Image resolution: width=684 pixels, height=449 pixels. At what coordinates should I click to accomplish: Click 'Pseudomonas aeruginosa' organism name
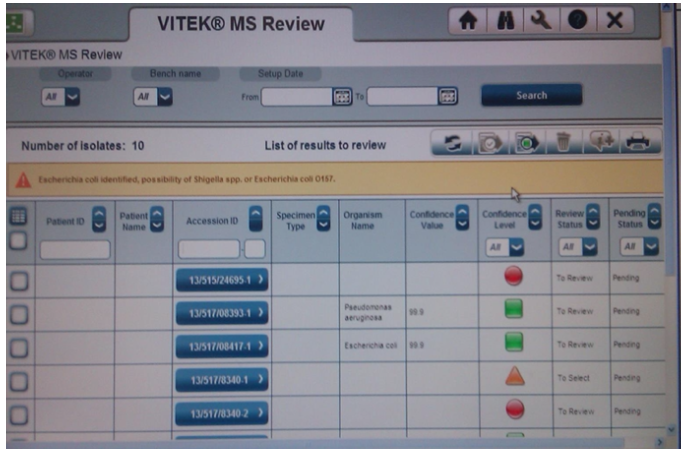[x=368, y=312]
